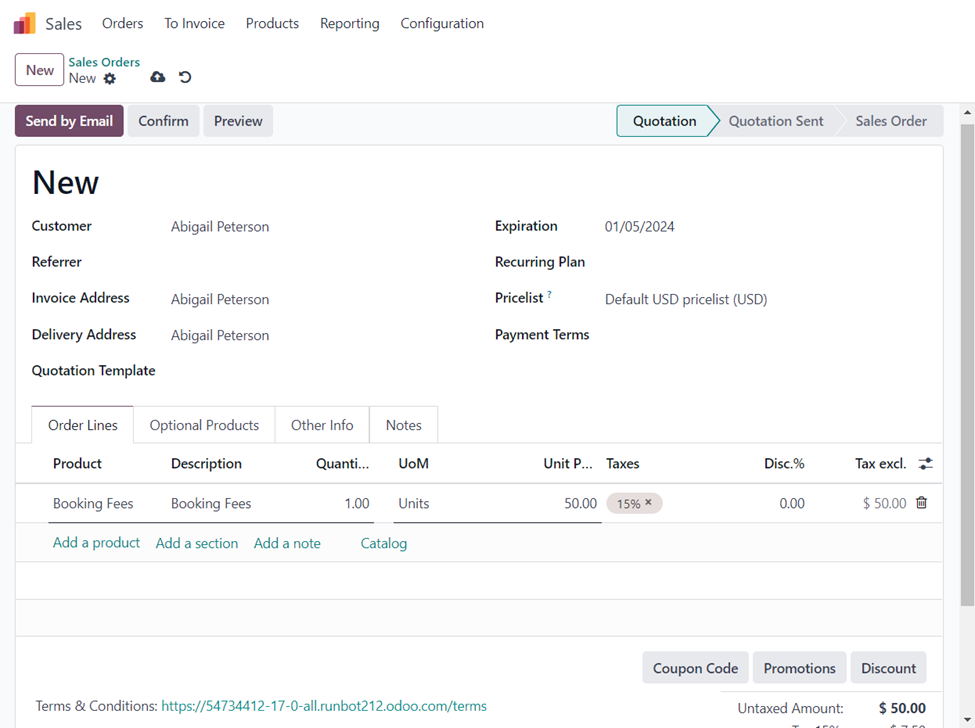Switch to the Other Info tab

[322, 425]
